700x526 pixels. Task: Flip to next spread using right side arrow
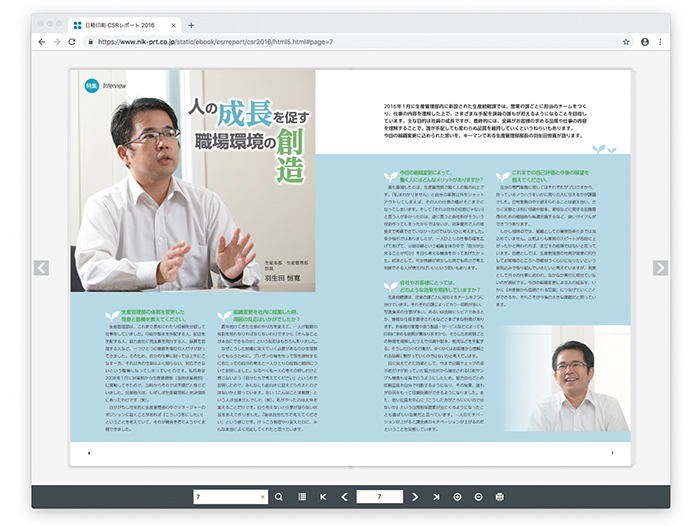pyautogui.click(x=660, y=268)
